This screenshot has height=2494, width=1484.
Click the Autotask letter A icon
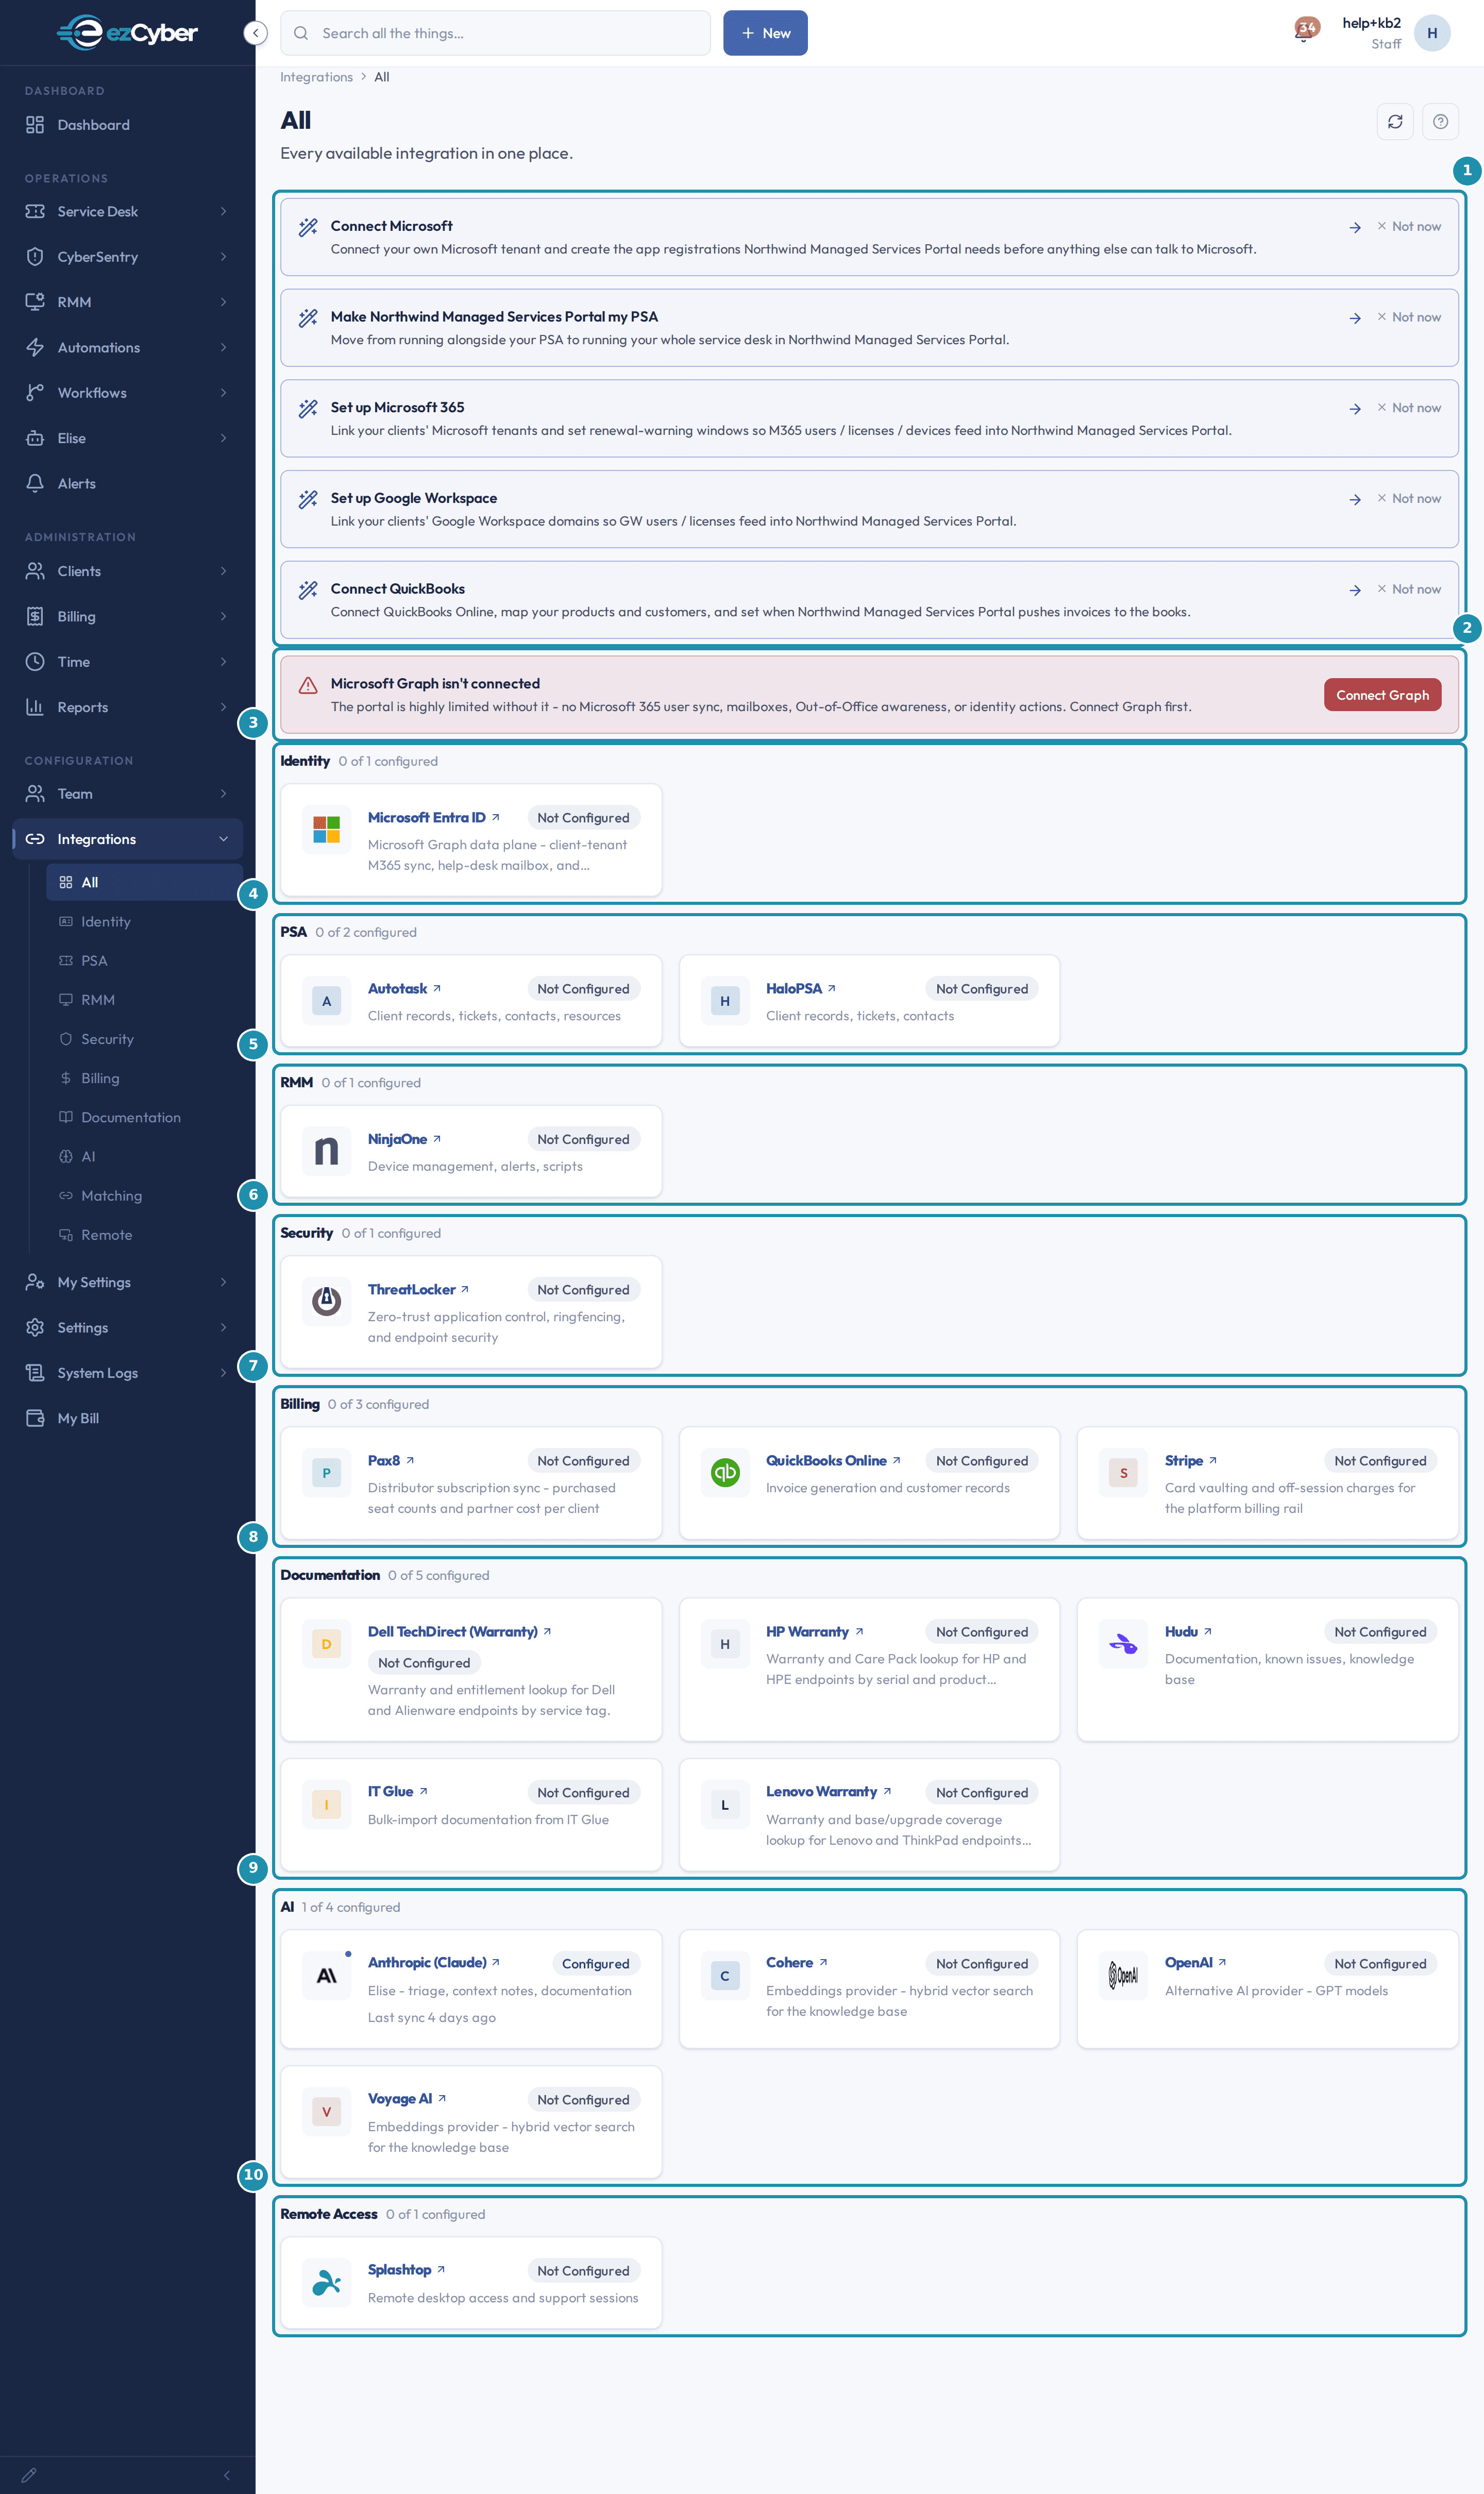coord(326,1001)
